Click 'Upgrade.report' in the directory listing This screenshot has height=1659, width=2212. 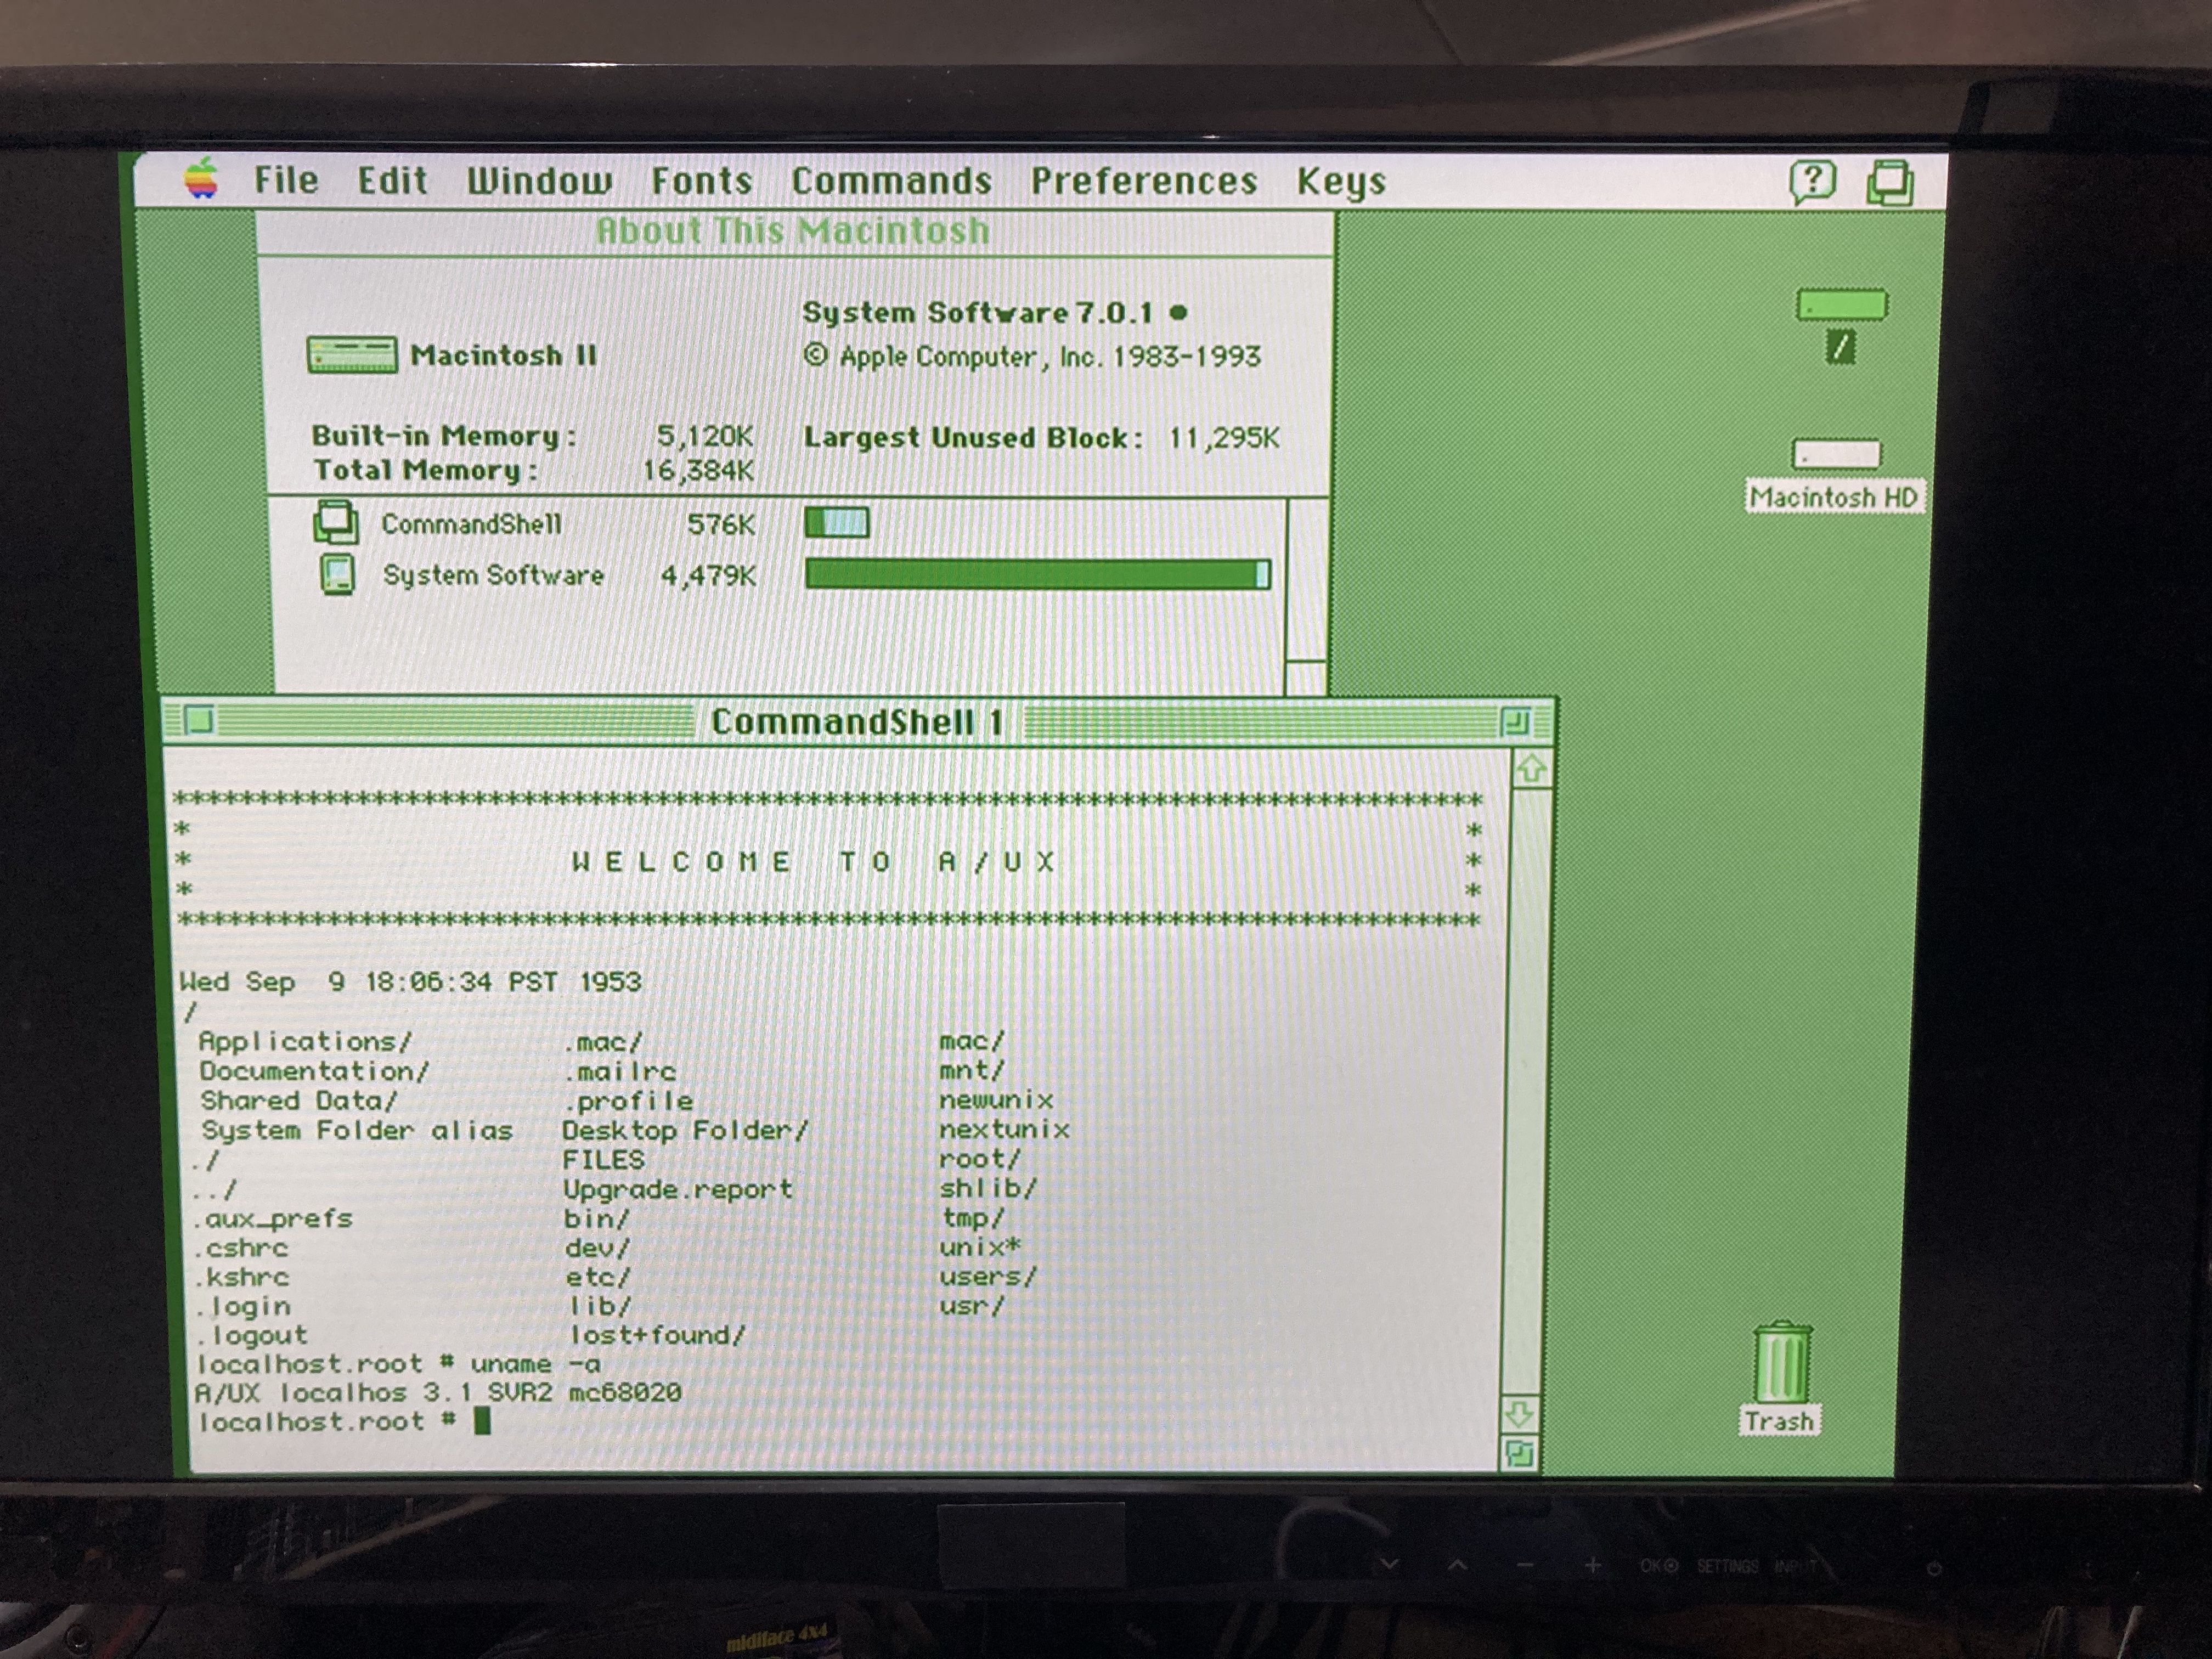click(677, 1189)
